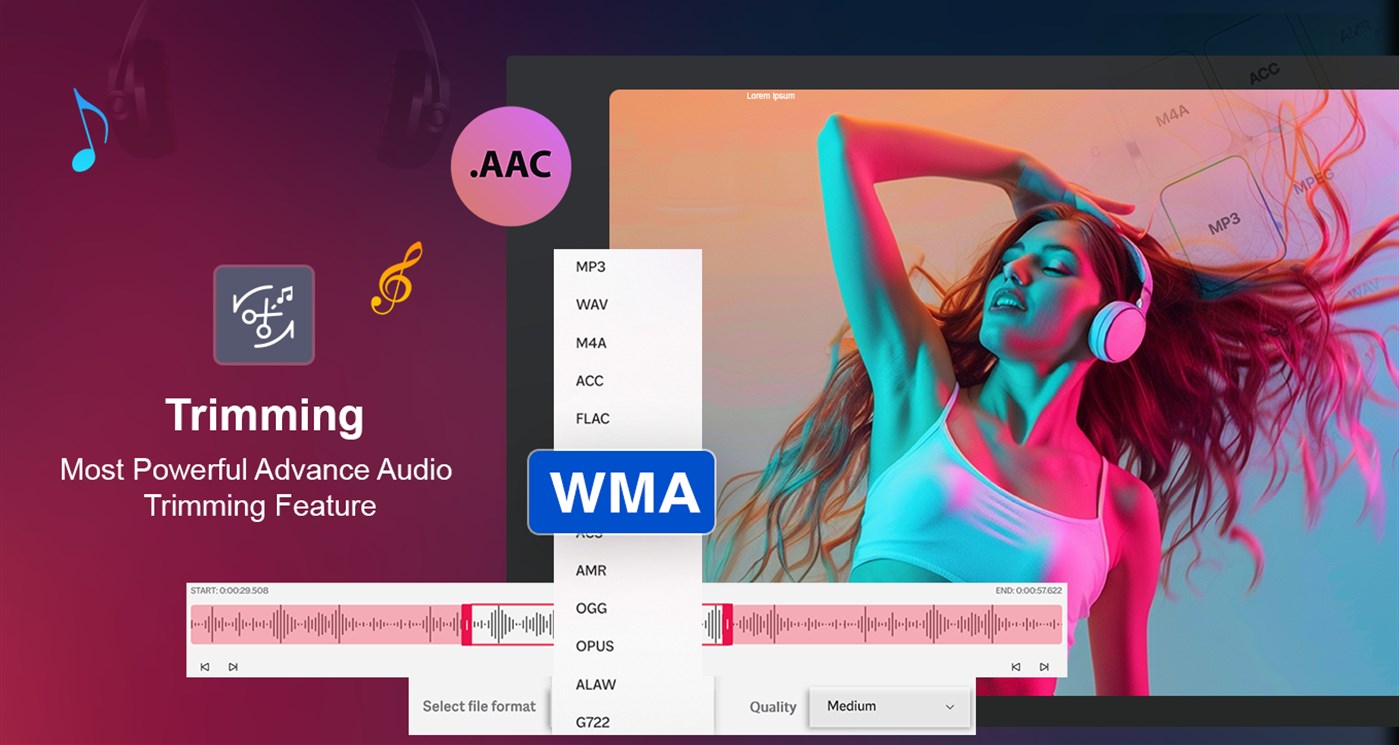The height and width of the screenshot is (745, 1399).
Task: Select the OPUS audio format option
Action: click(596, 646)
